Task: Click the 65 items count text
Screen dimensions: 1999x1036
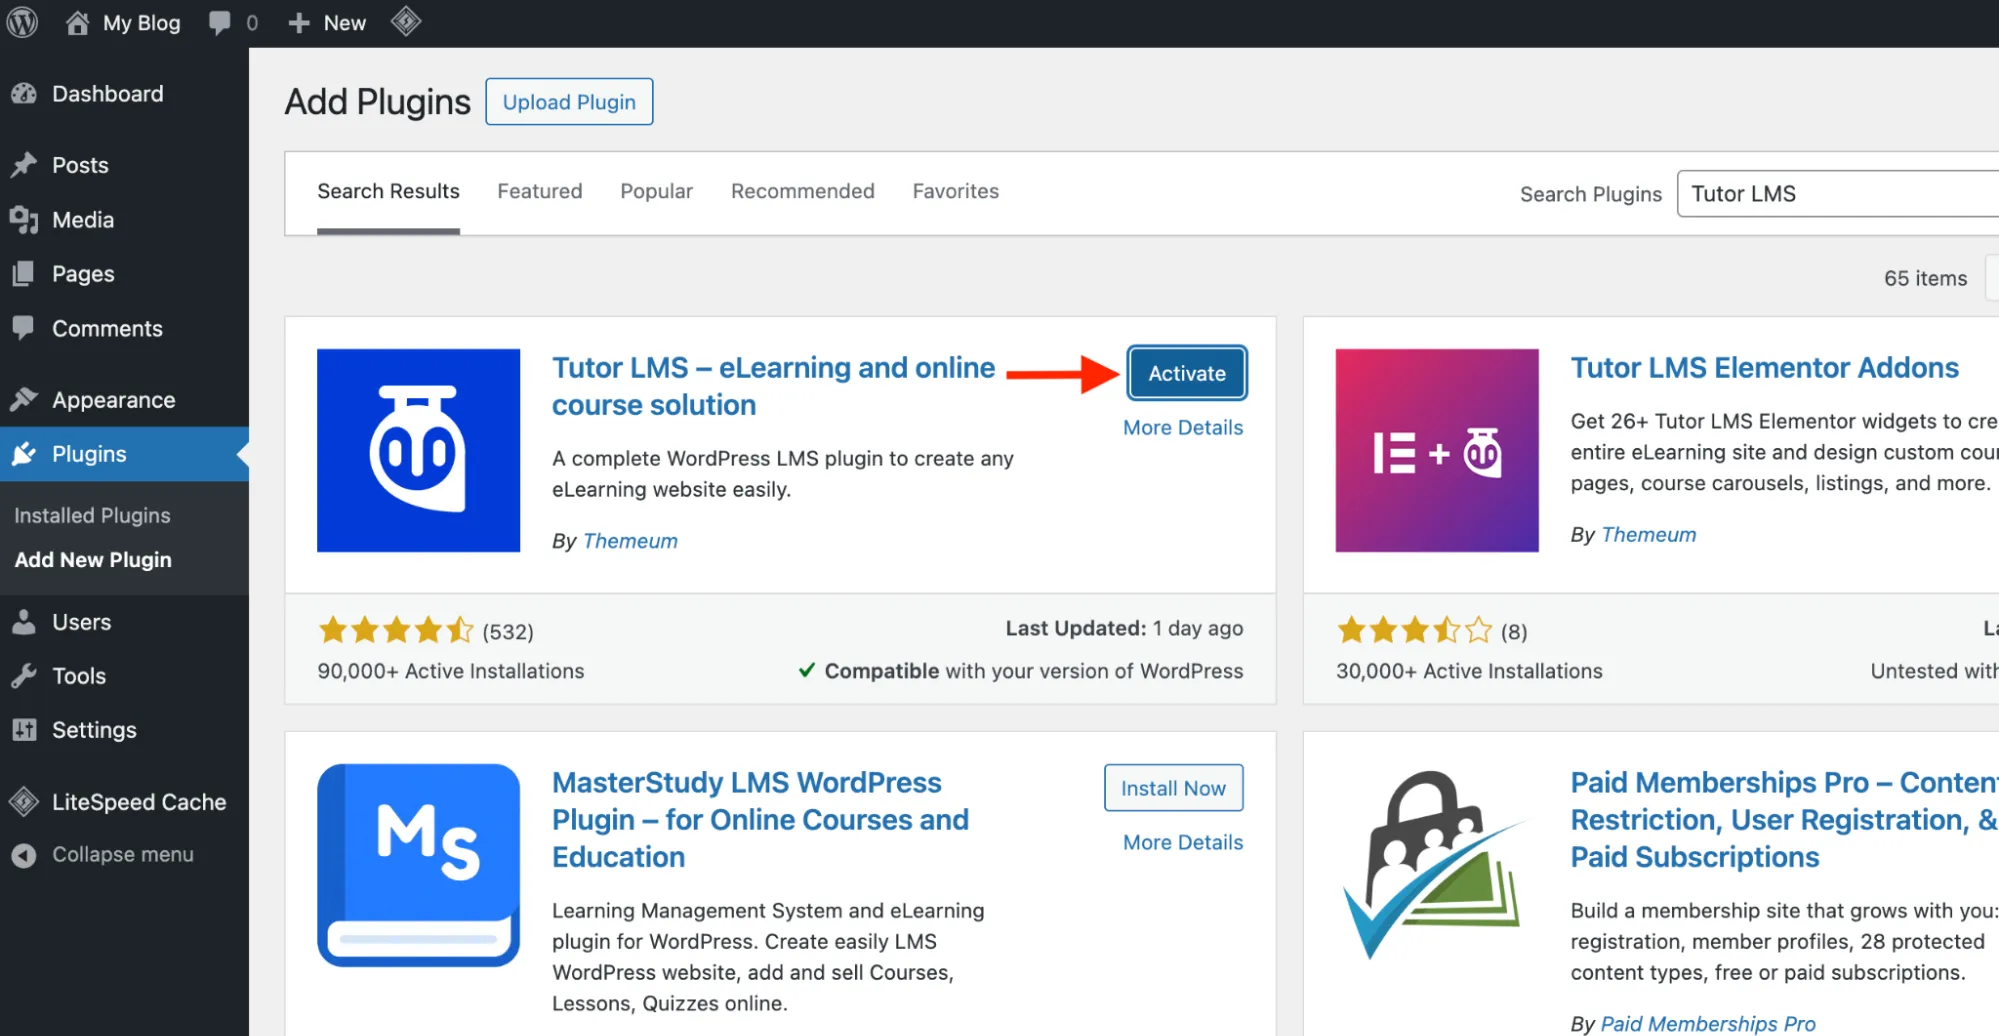Action: tap(1925, 278)
